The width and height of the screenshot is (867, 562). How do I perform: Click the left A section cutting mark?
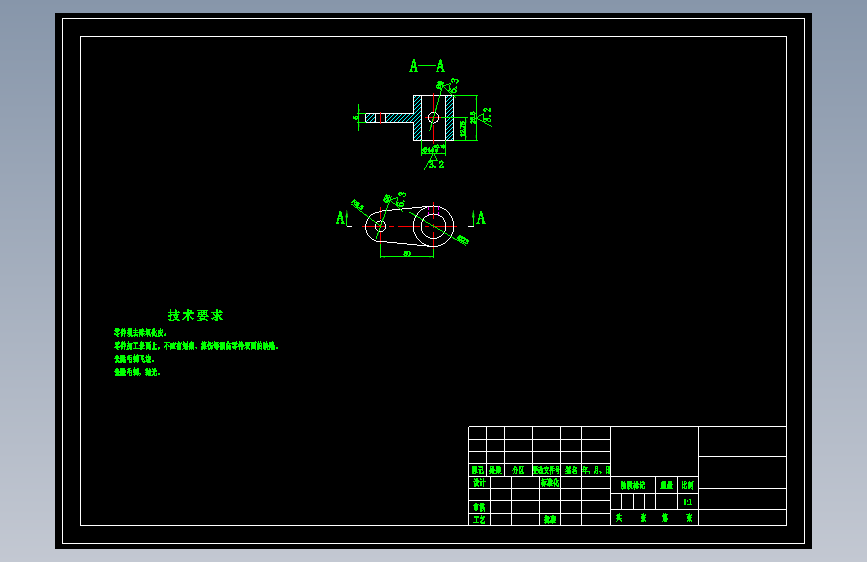pyautogui.click(x=343, y=218)
